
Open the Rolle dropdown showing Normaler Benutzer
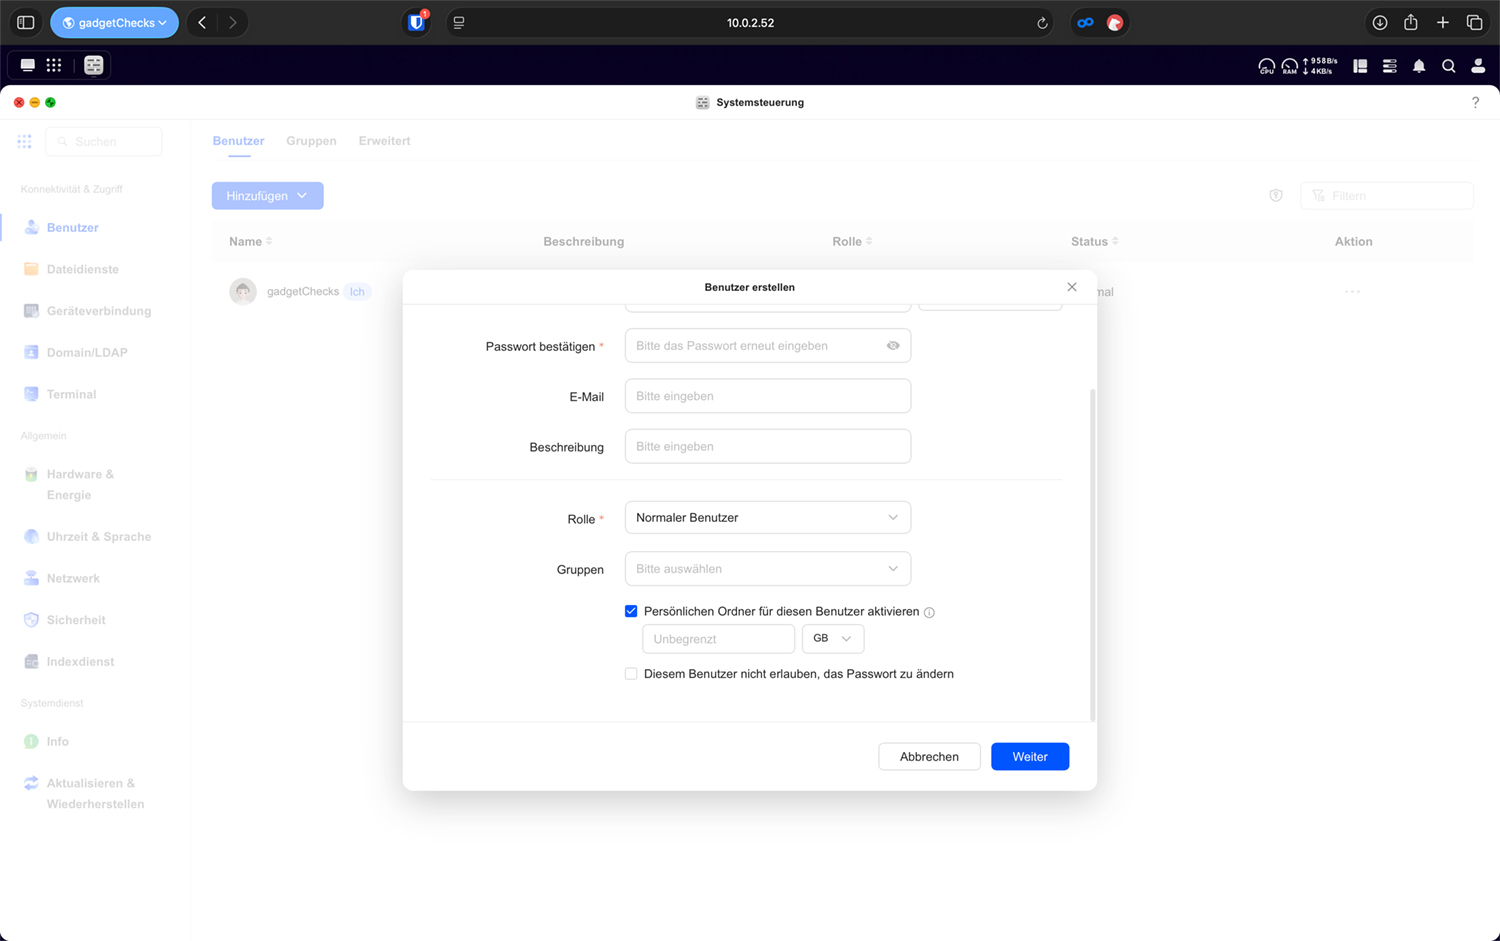click(x=767, y=518)
